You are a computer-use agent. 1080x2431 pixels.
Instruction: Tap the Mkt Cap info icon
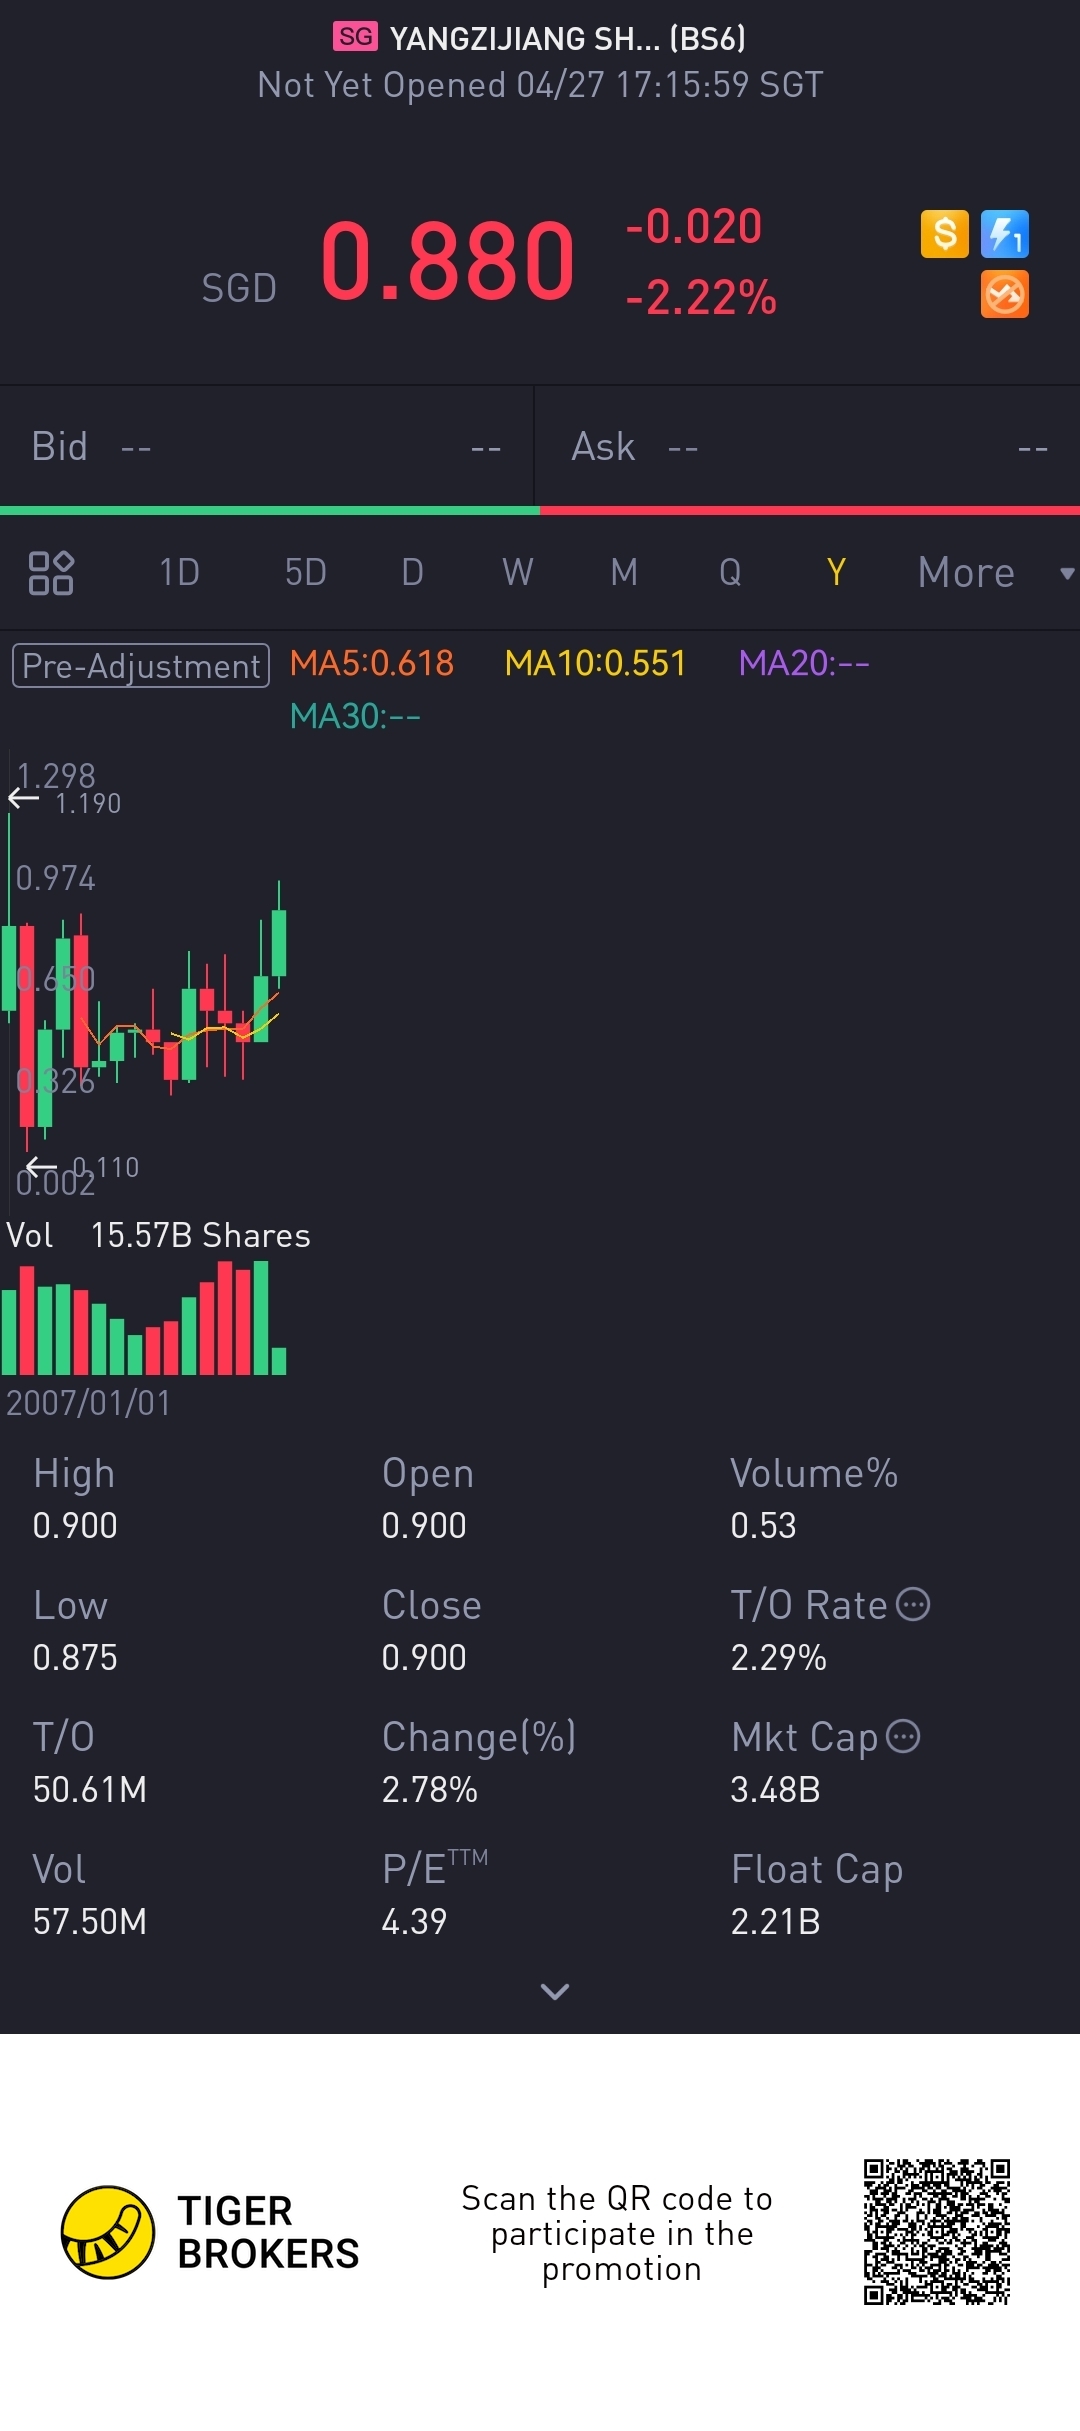pyautogui.click(x=903, y=1737)
